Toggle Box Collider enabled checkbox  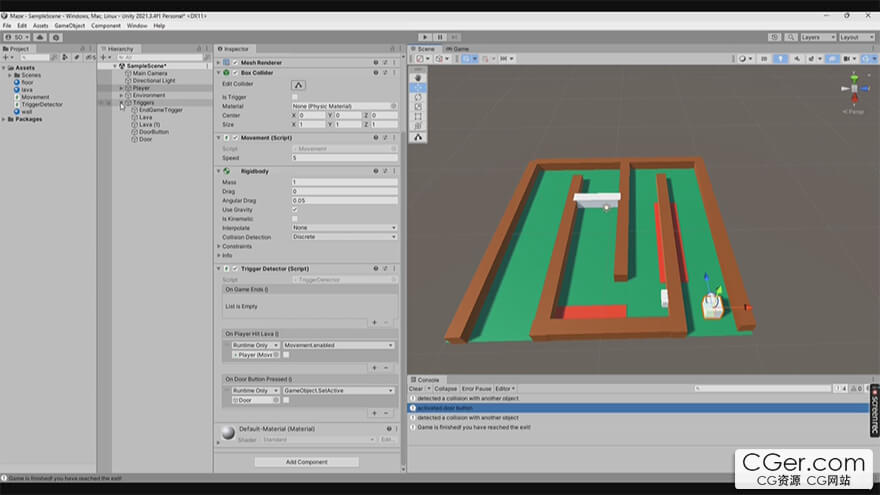coord(235,73)
